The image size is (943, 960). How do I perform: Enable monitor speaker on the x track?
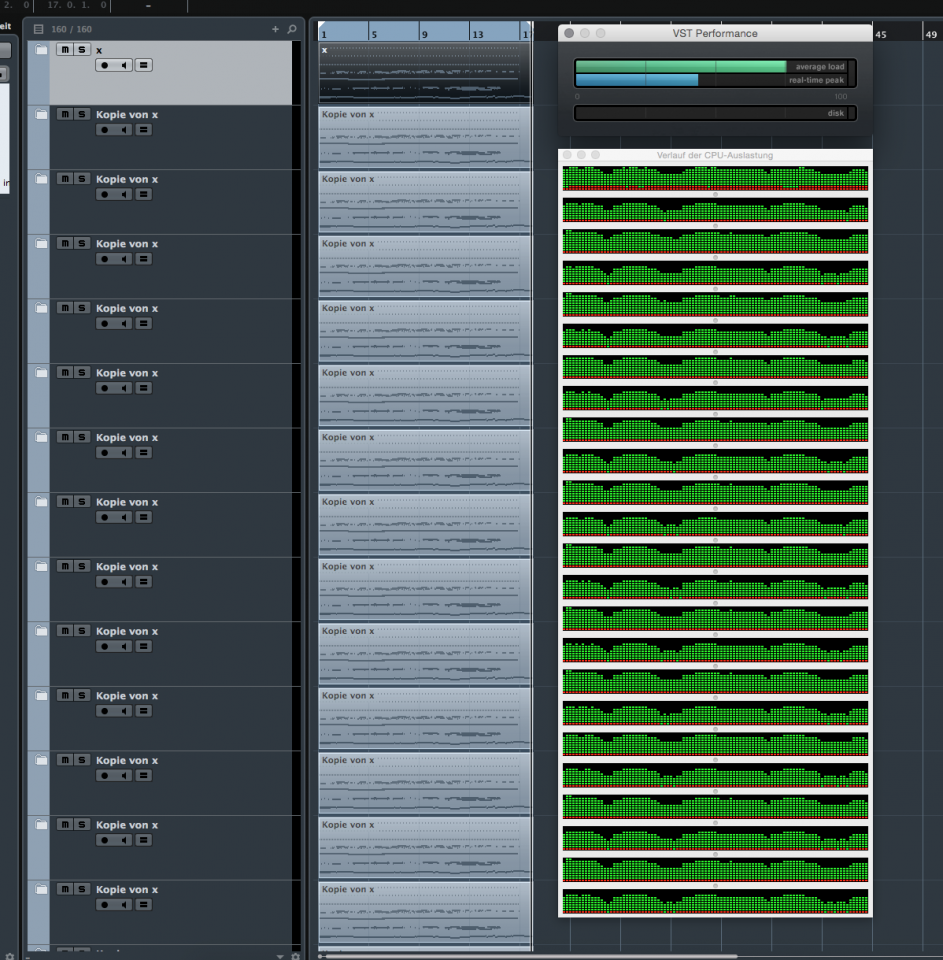tap(124, 65)
